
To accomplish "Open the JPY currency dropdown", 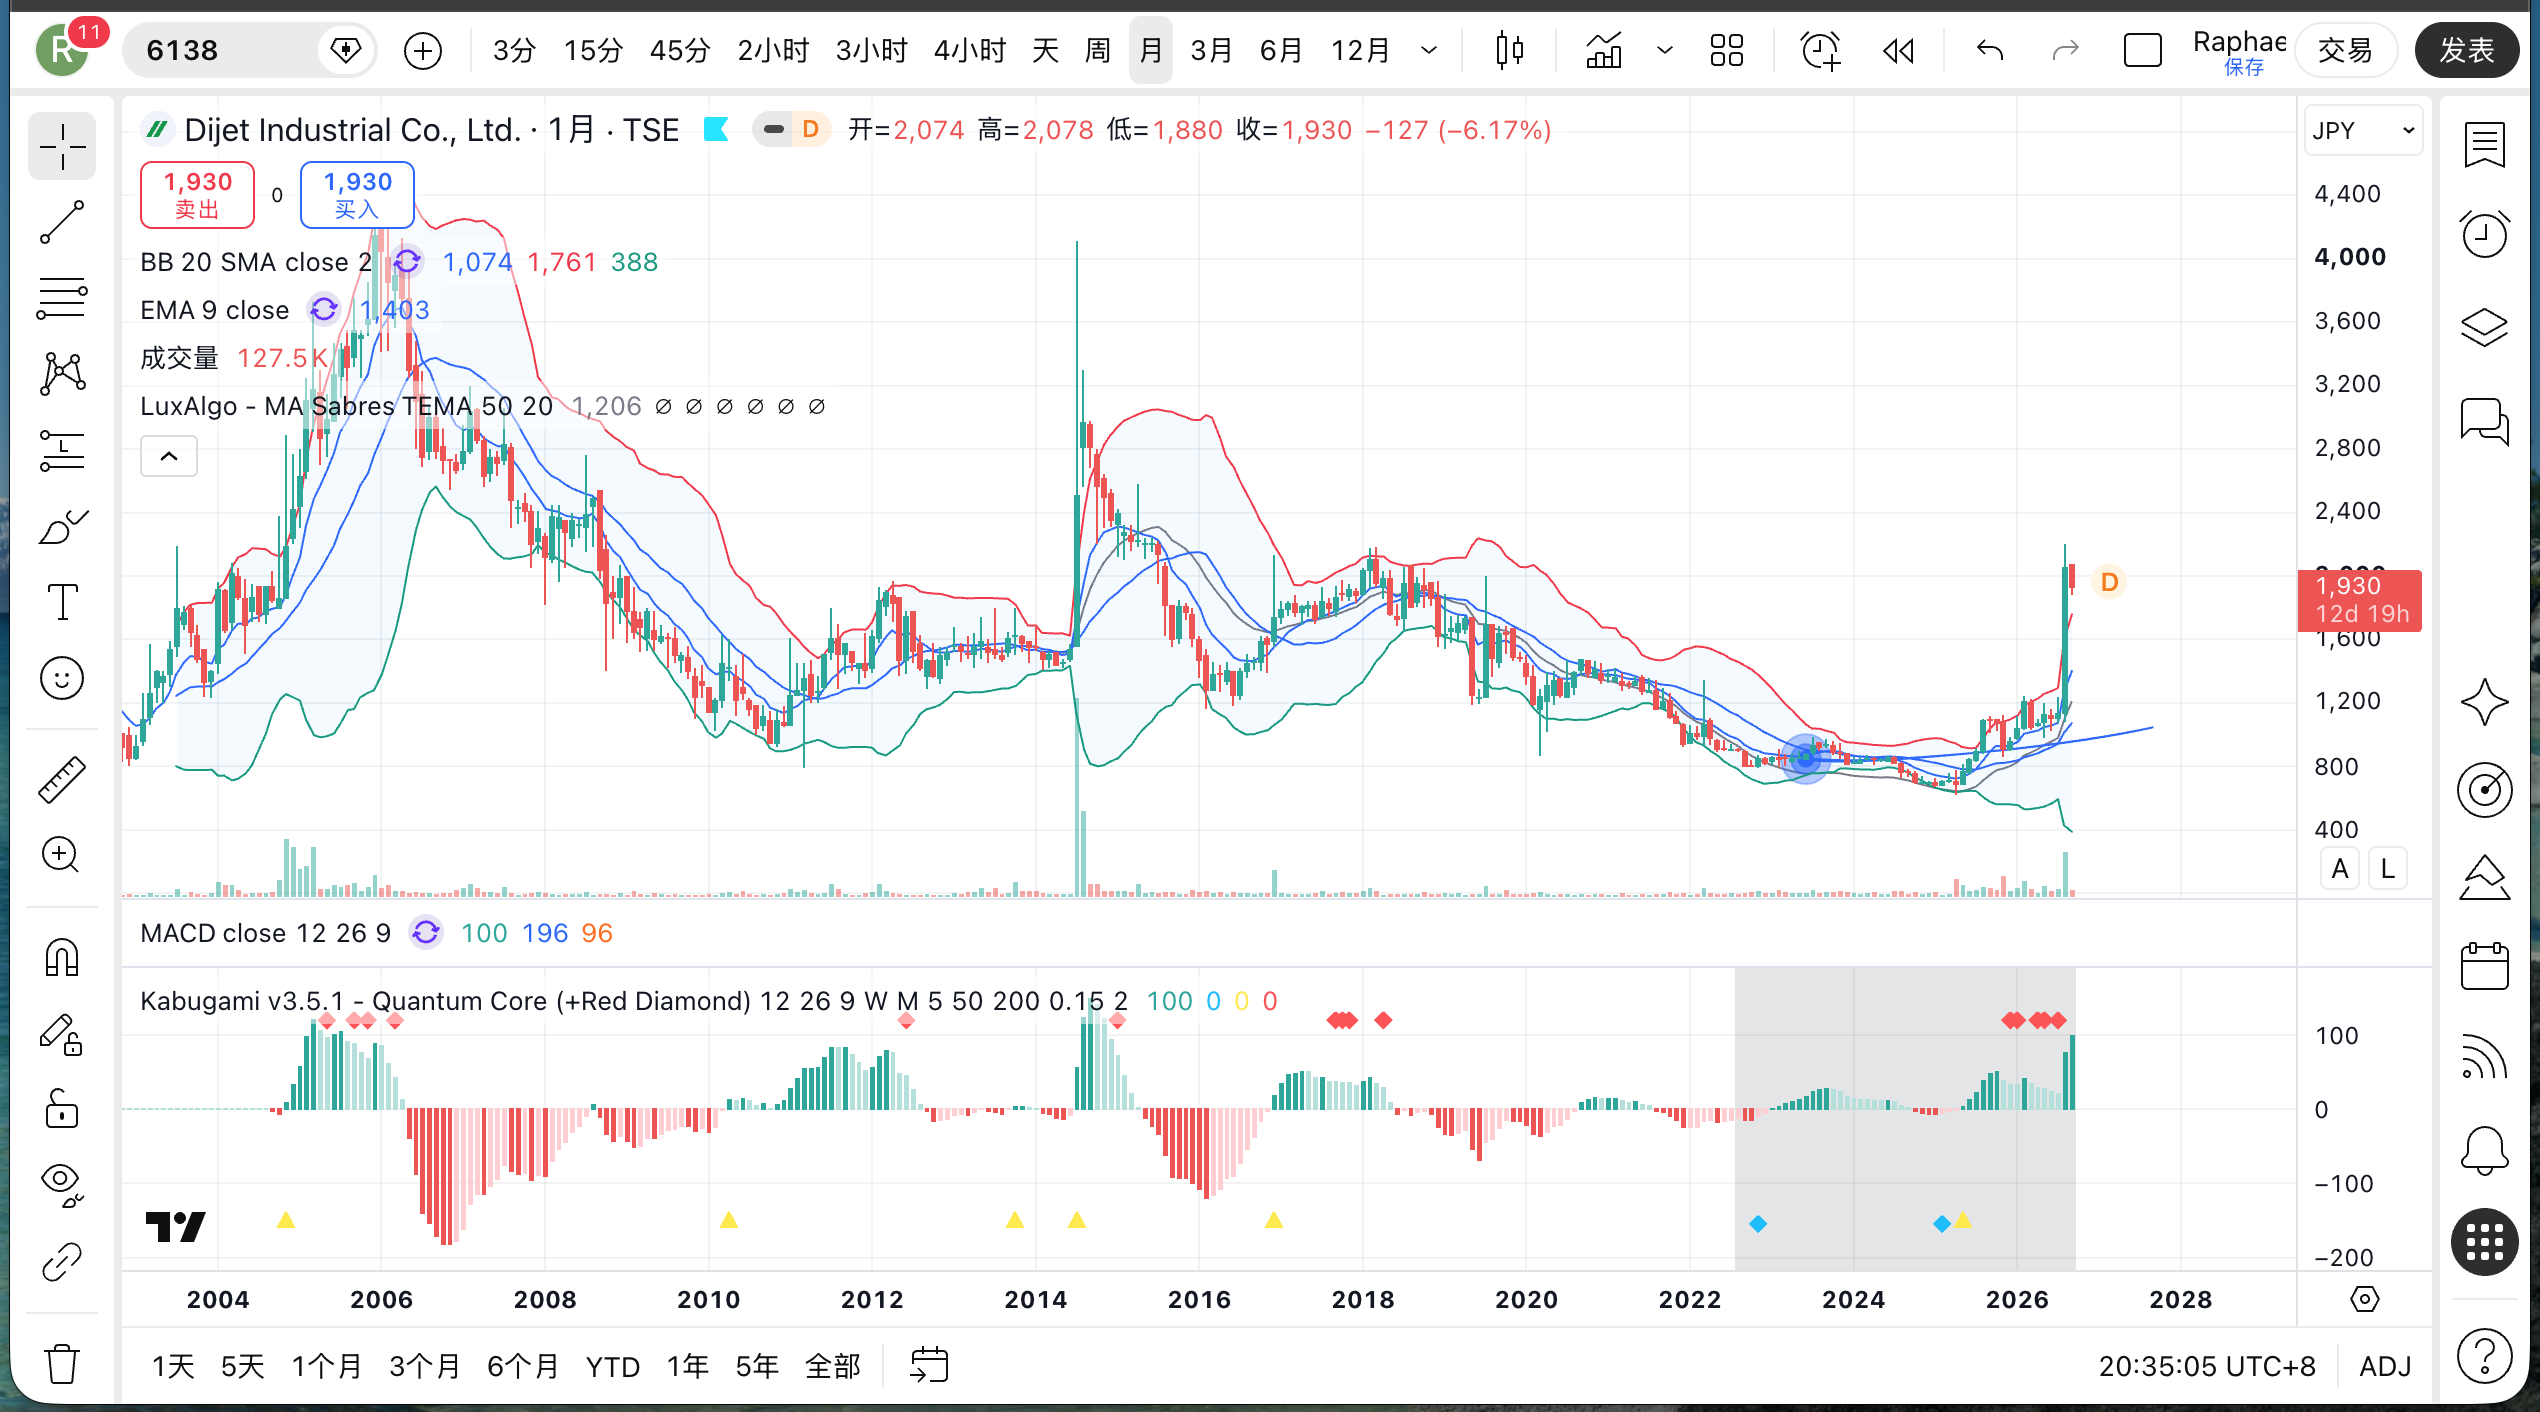I will click(x=2363, y=131).
